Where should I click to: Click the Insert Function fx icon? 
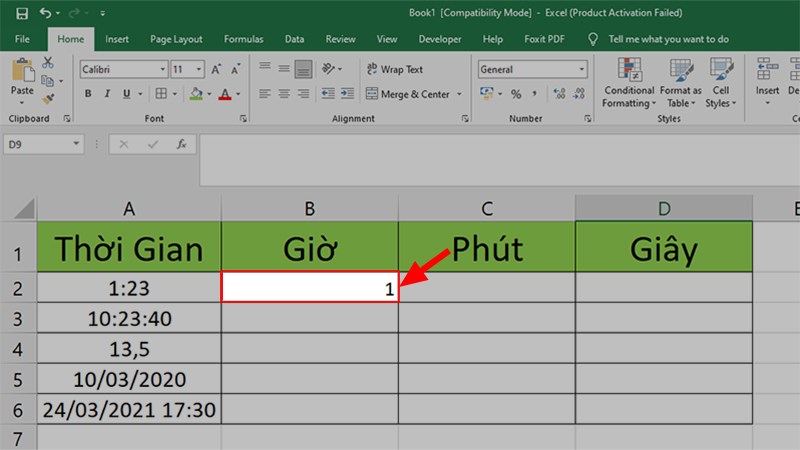(x=181, y=144)
